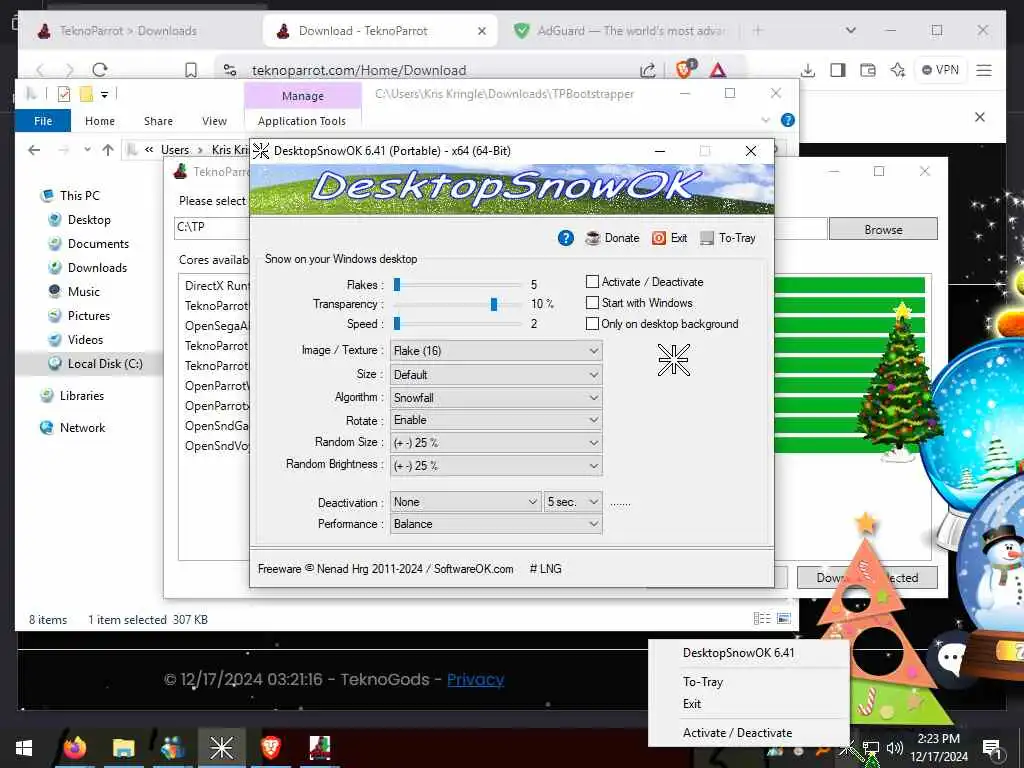This screenshot has height=768, width=1024.
Task: Reload the page in Brave browser
Action: (x=99, y=70)
